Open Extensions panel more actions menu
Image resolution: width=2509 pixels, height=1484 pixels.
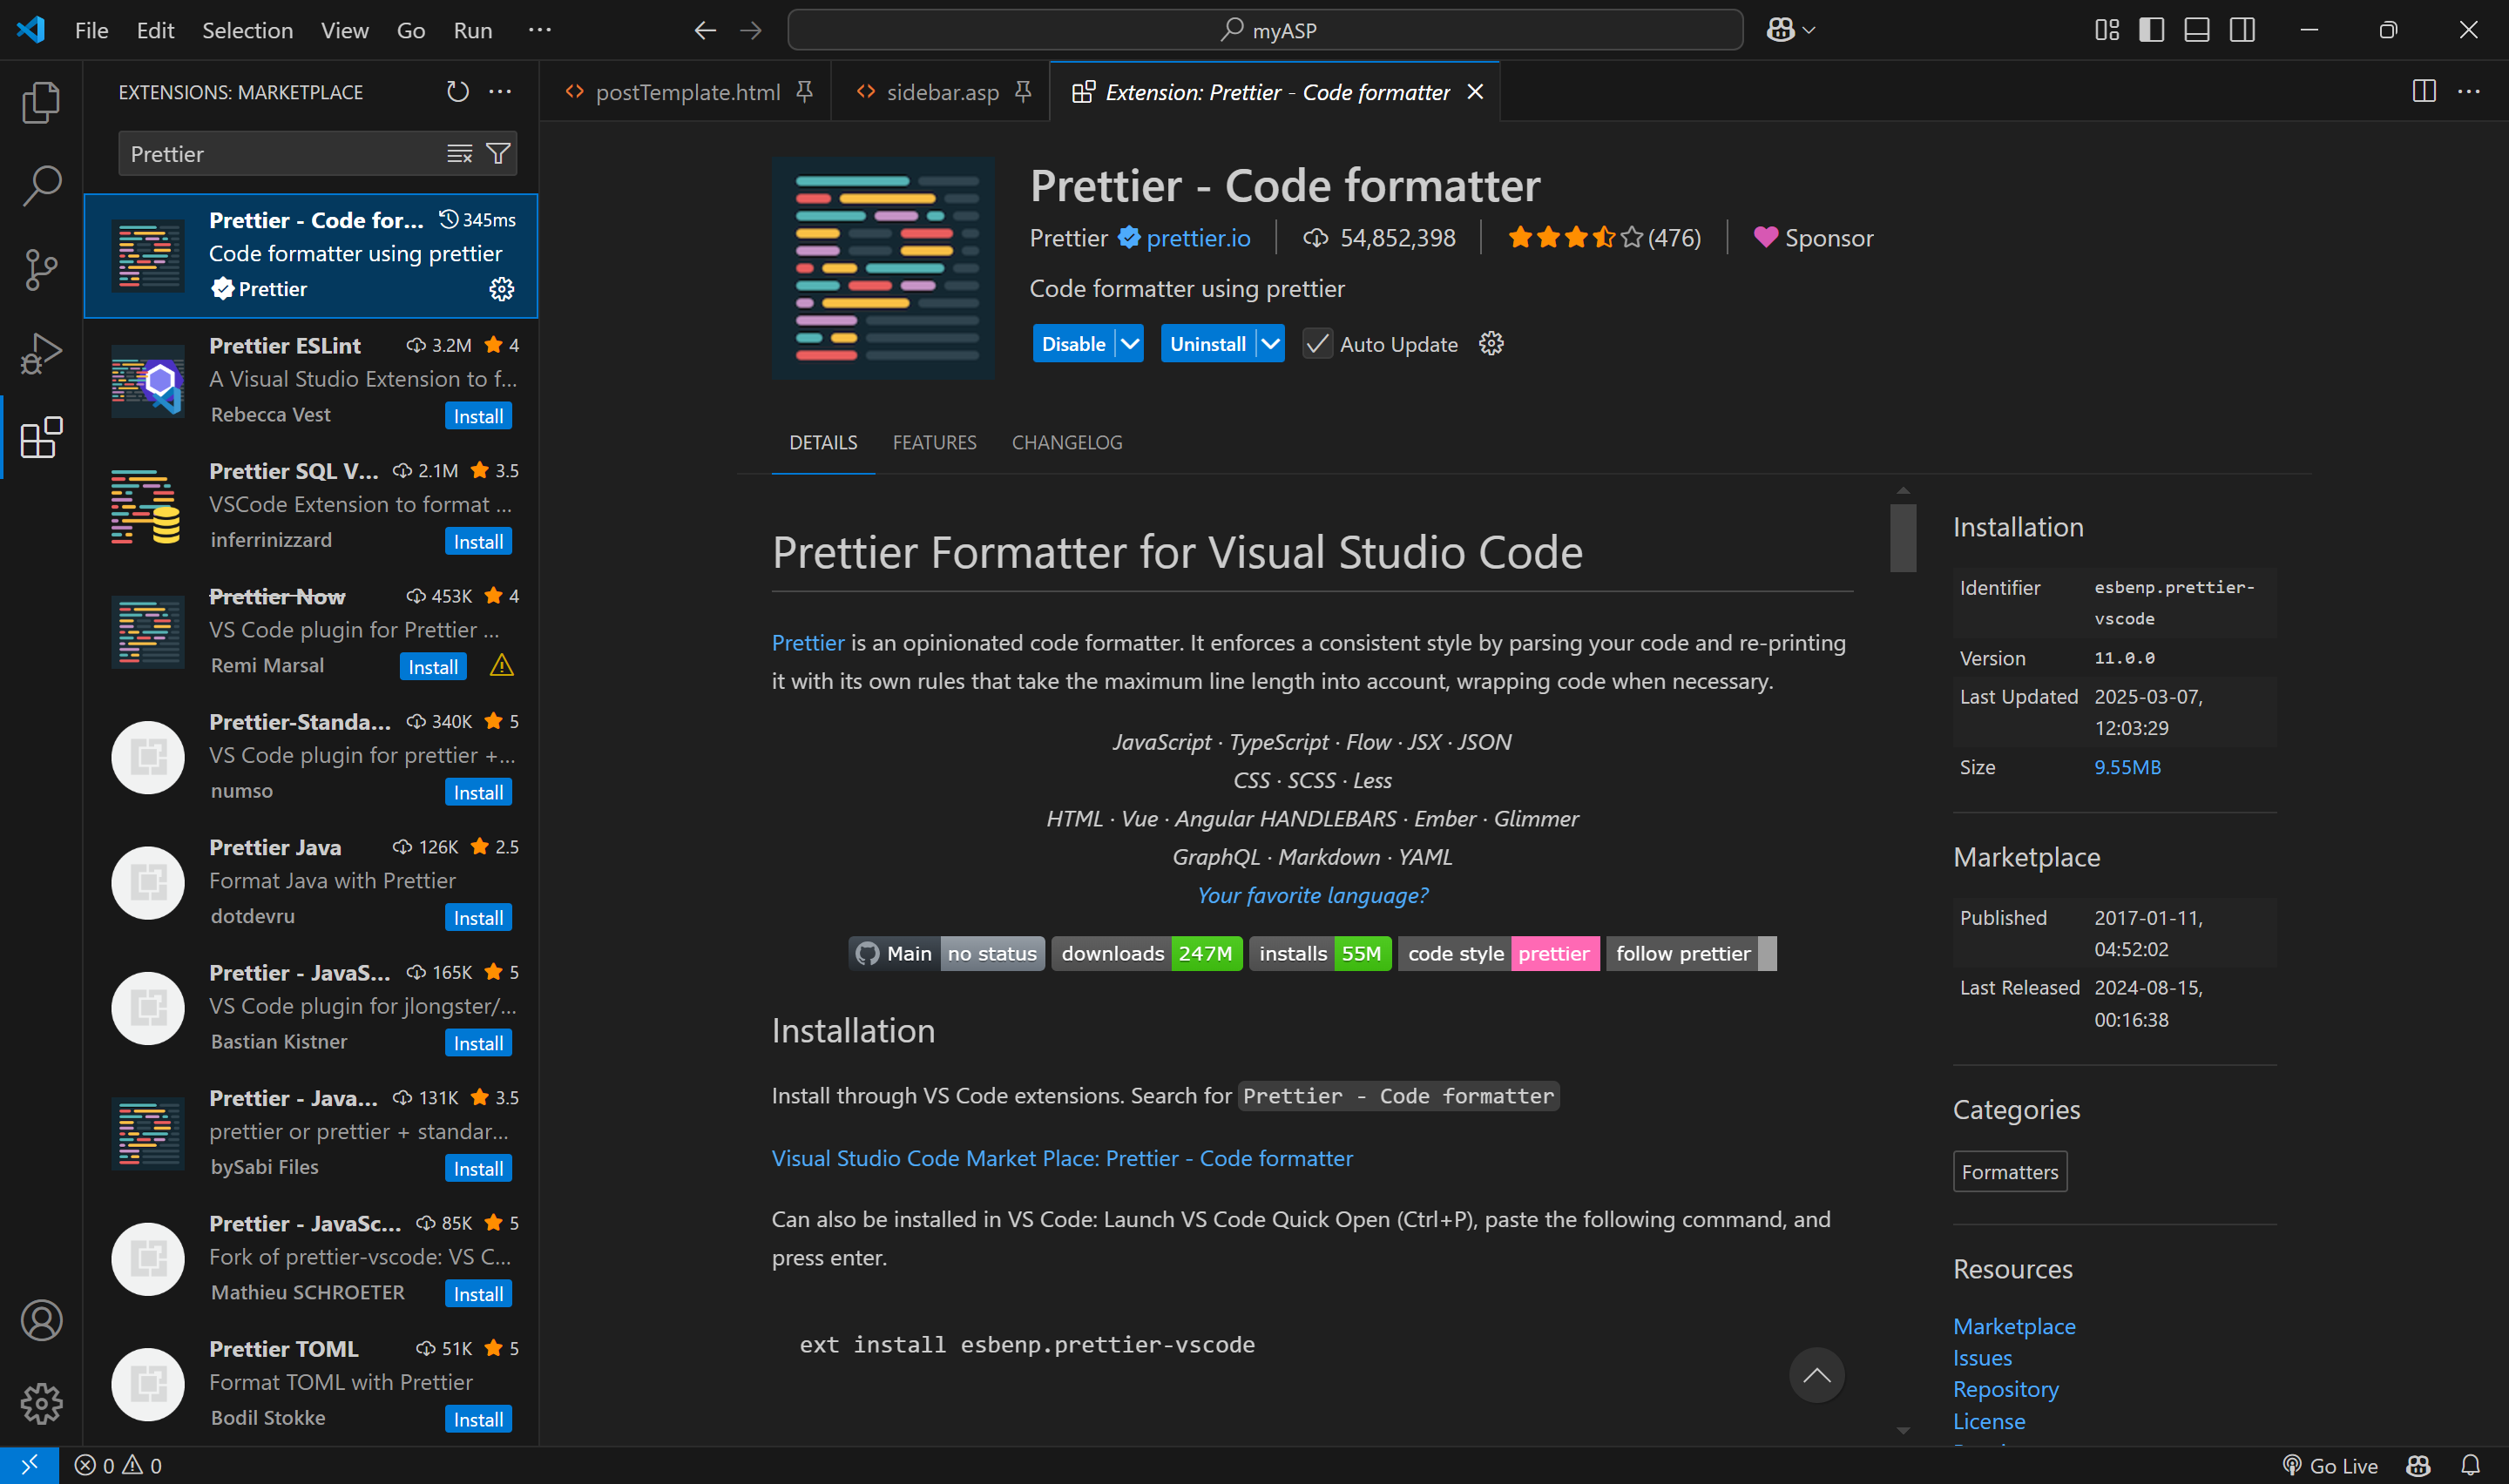coord(500,92)
